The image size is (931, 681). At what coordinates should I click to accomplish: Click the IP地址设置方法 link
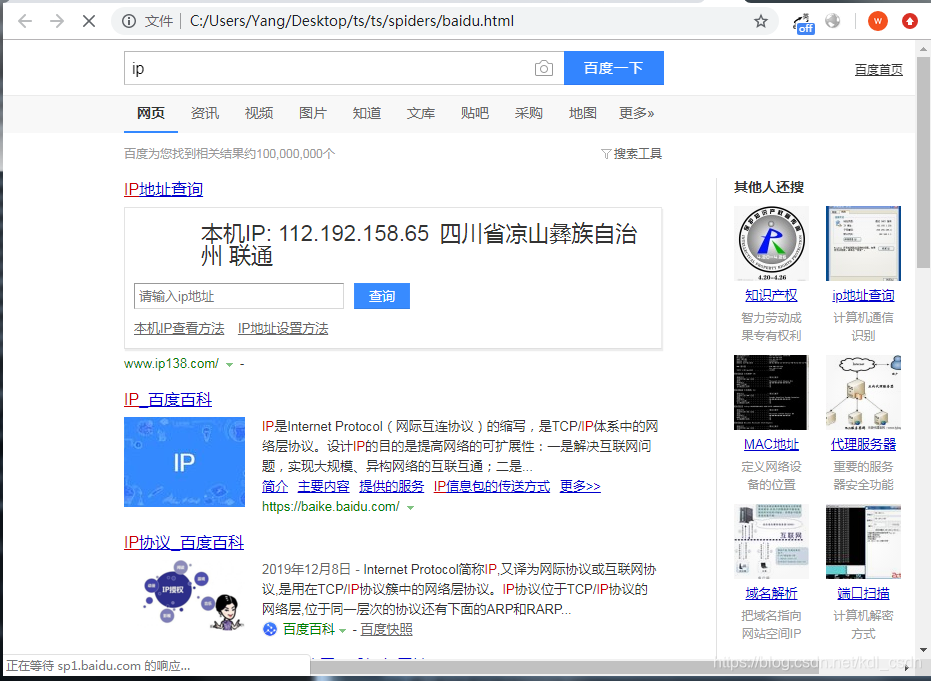pyautogui.click(x=283, y=328)
